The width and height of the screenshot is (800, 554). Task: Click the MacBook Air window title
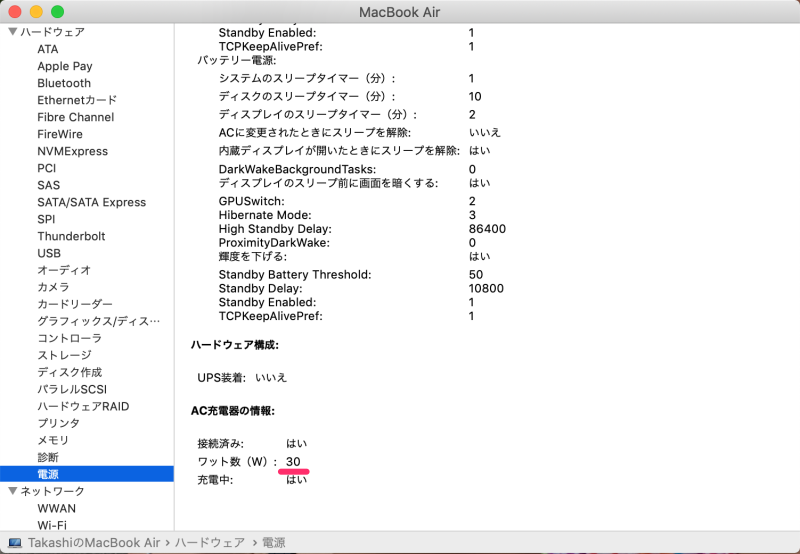click(x=399, y=12)
